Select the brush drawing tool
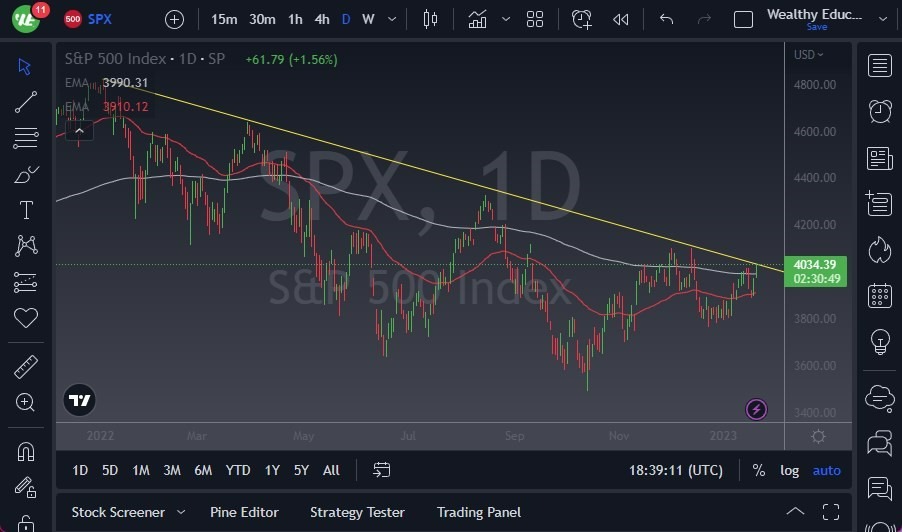The height and width of the screenshot is (532, 902). pos(25,174)
